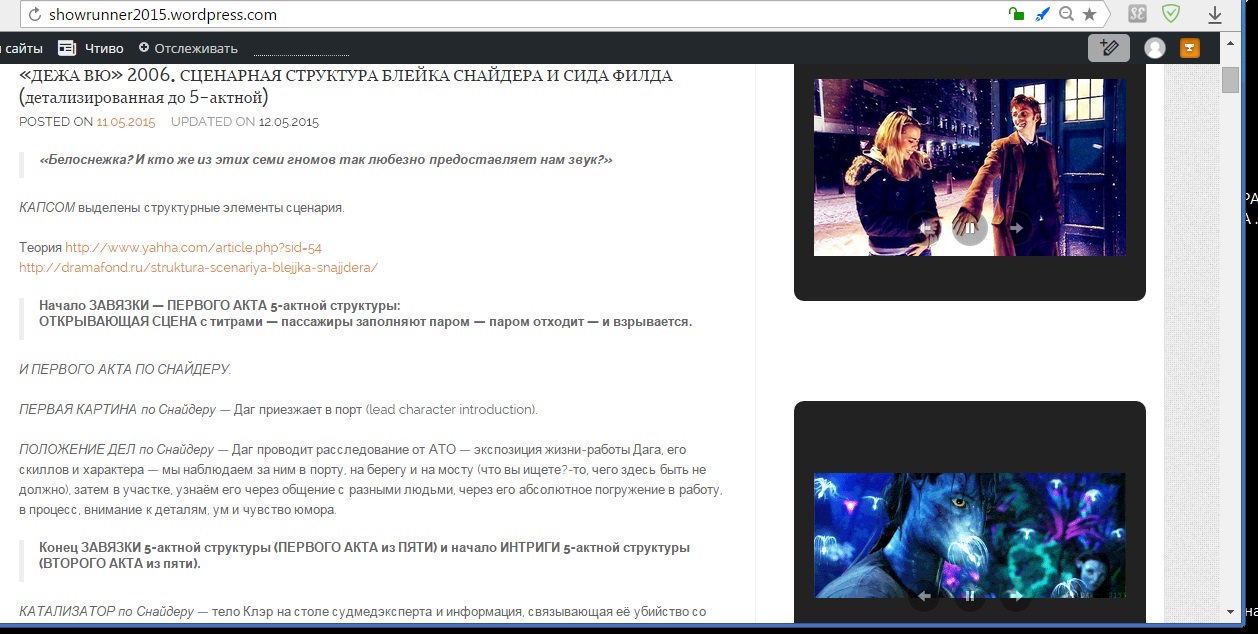
Task: Click the vertical scrollbar thumb
Action: coord(1231,80)
